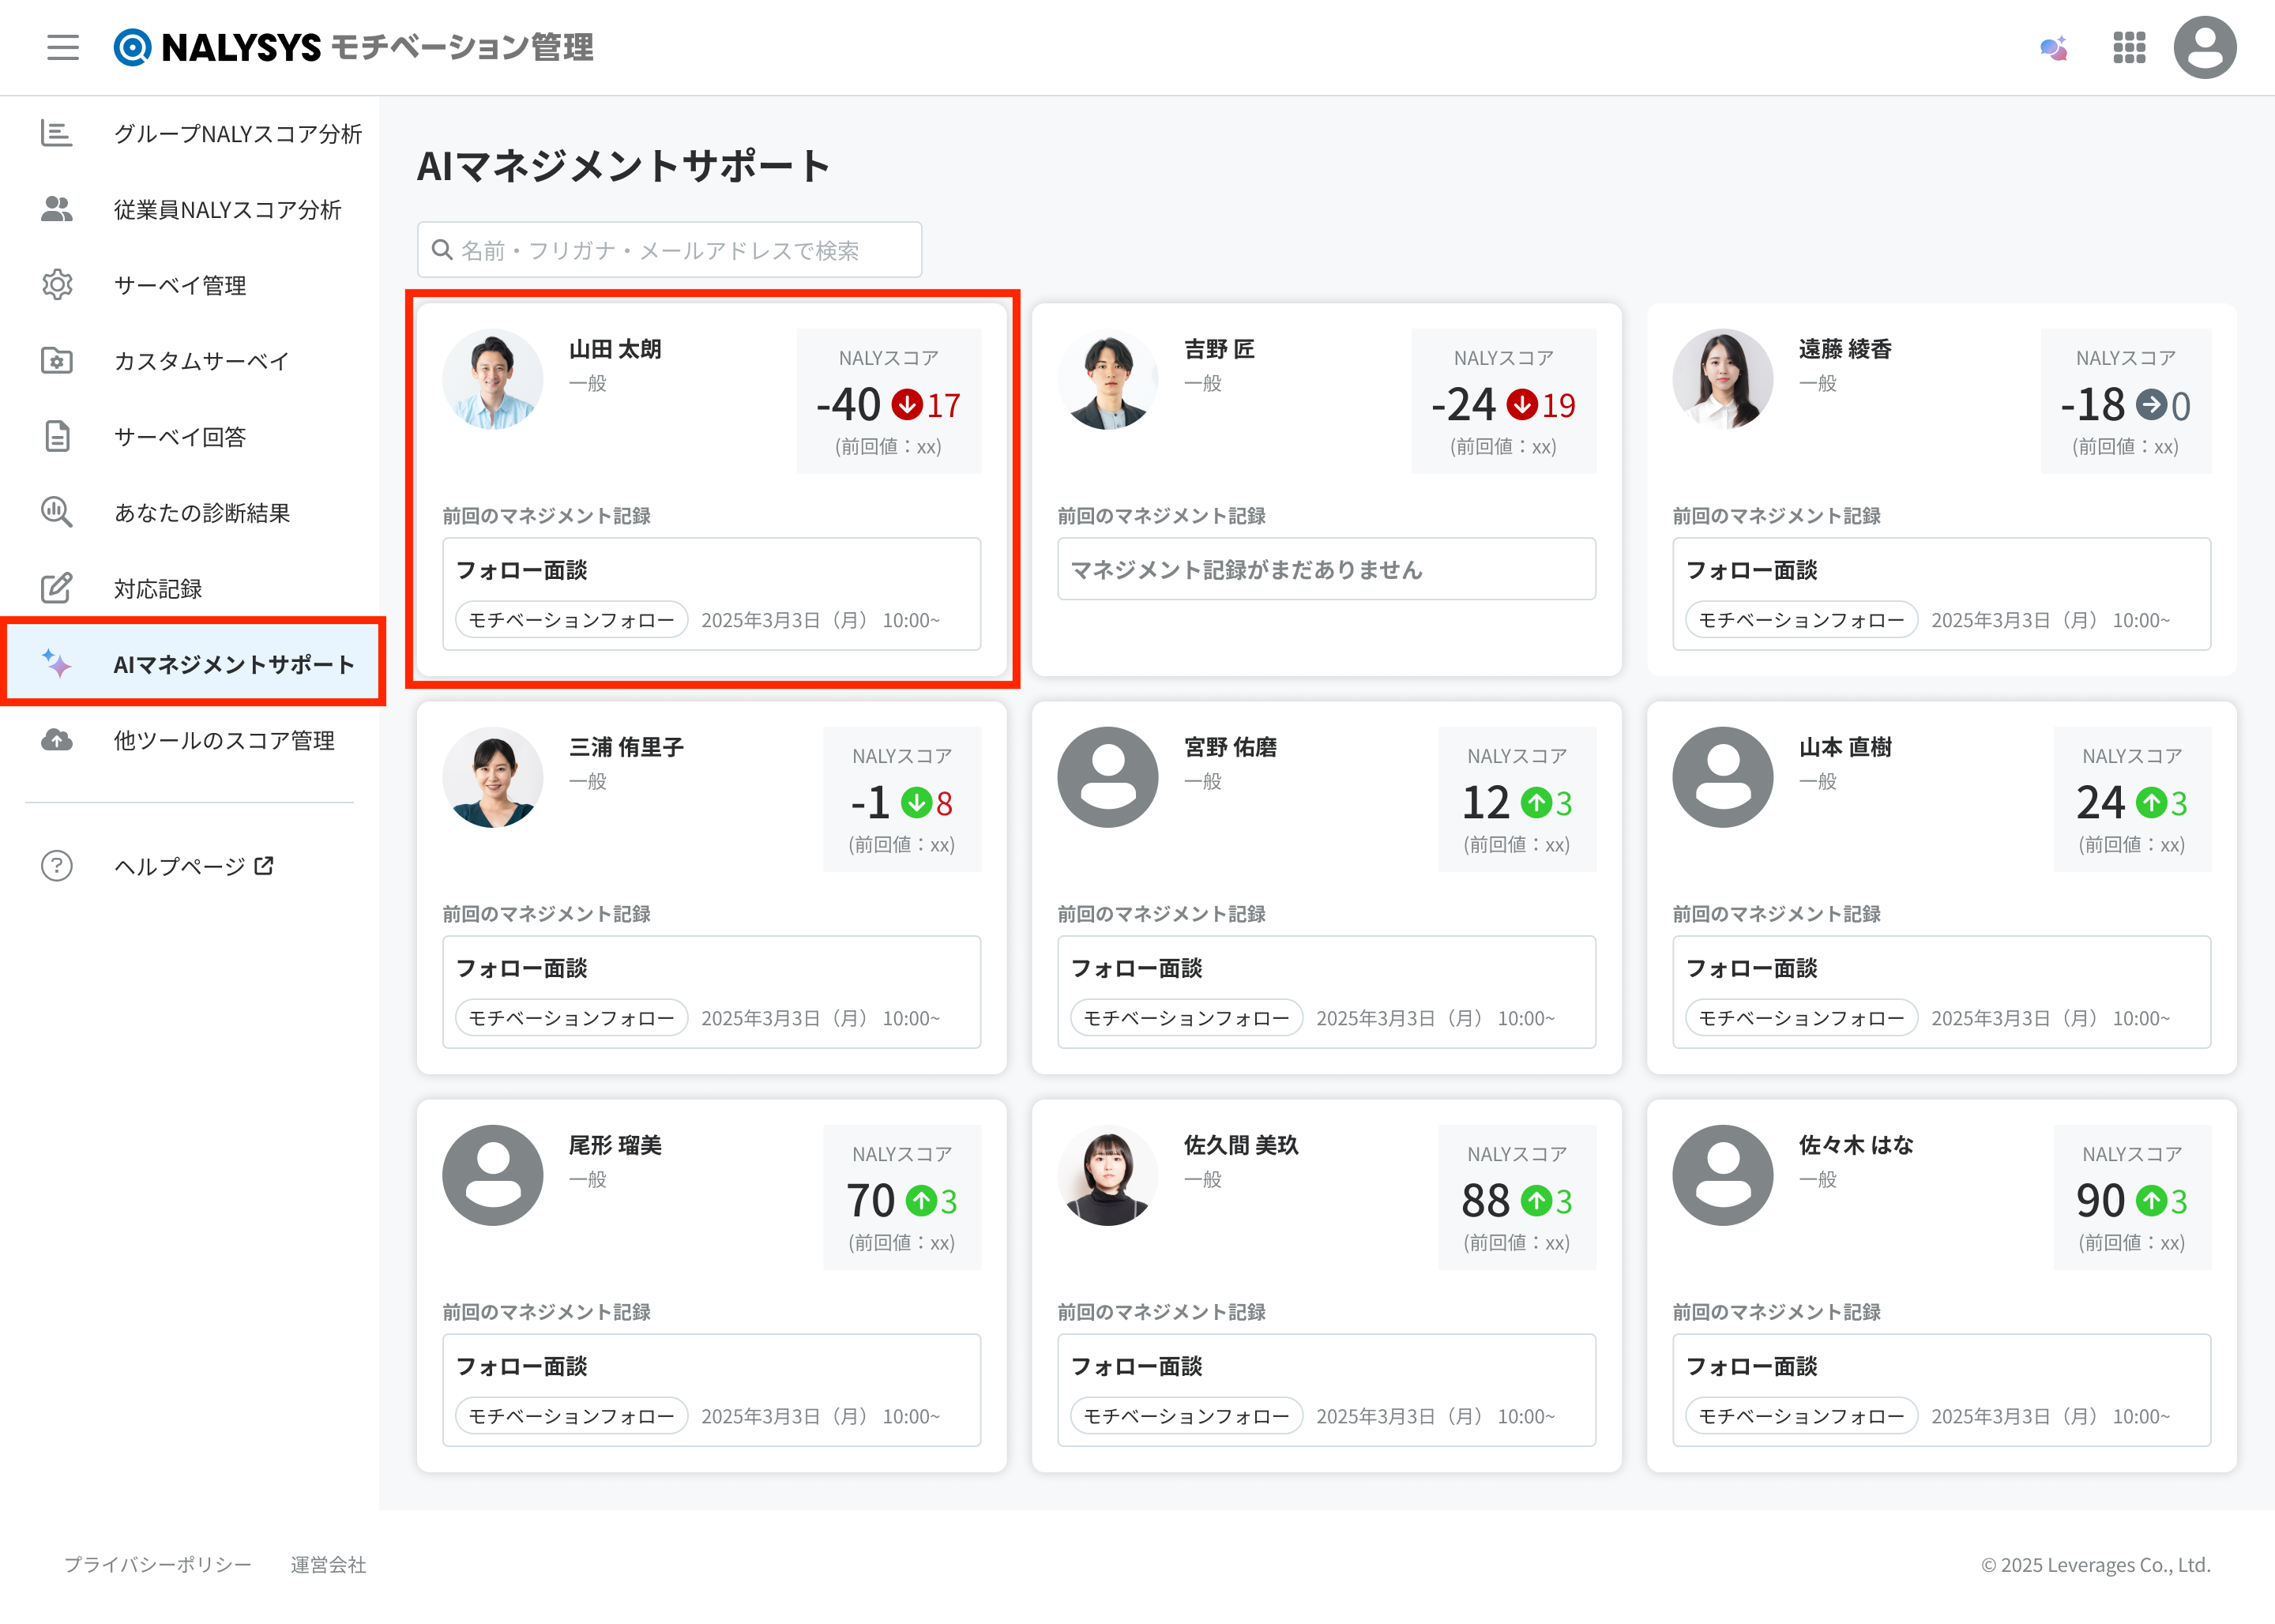Click the サーベイ管理 gear icon
2275x1624 pixels.
point(56,285)
